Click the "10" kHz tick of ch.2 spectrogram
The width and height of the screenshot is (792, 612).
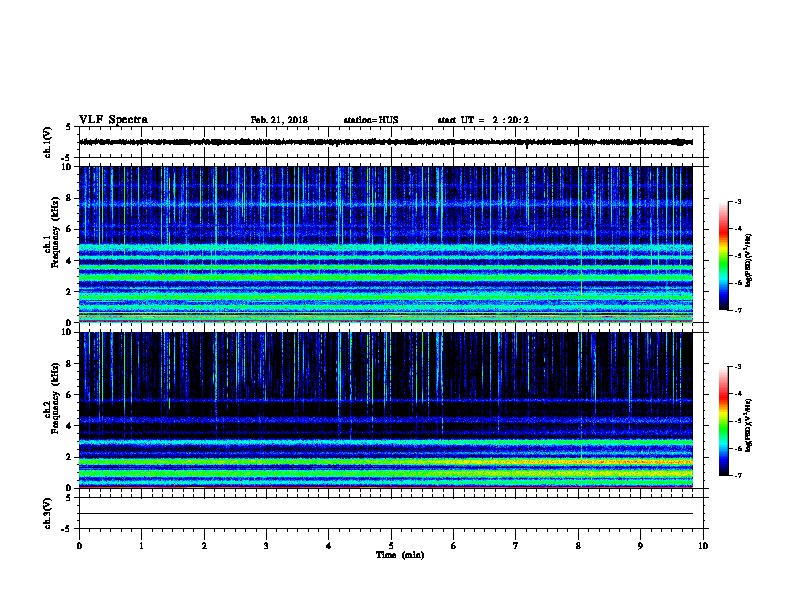pyautogui.click(x=67, y=332)
